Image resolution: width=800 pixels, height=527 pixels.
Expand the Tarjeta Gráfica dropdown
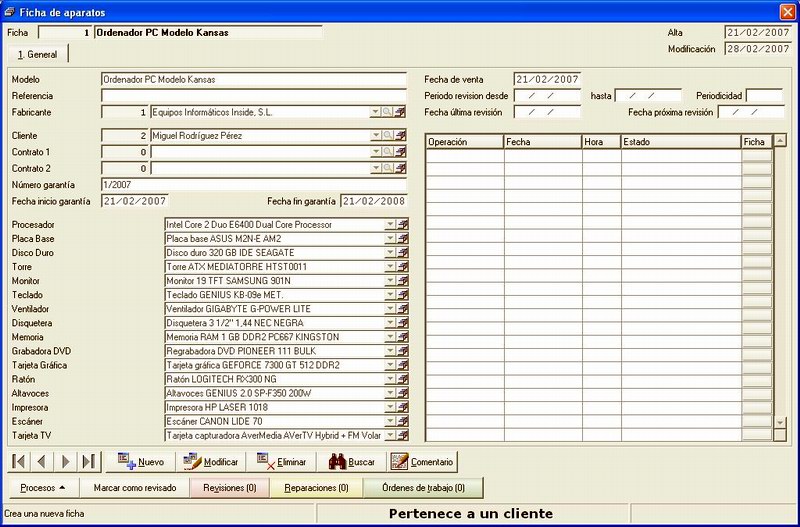coord(390,365)
